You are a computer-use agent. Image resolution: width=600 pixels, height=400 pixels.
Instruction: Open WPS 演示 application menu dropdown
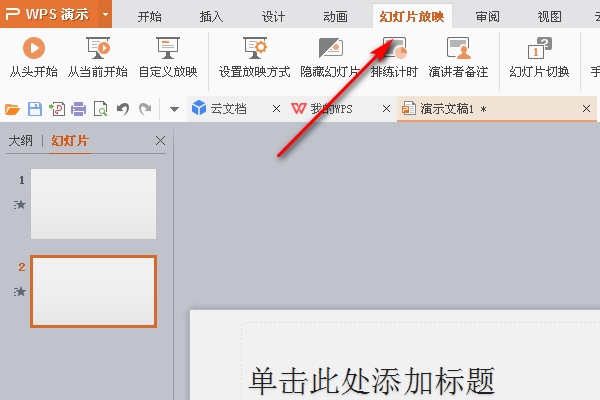coord(105,15)
